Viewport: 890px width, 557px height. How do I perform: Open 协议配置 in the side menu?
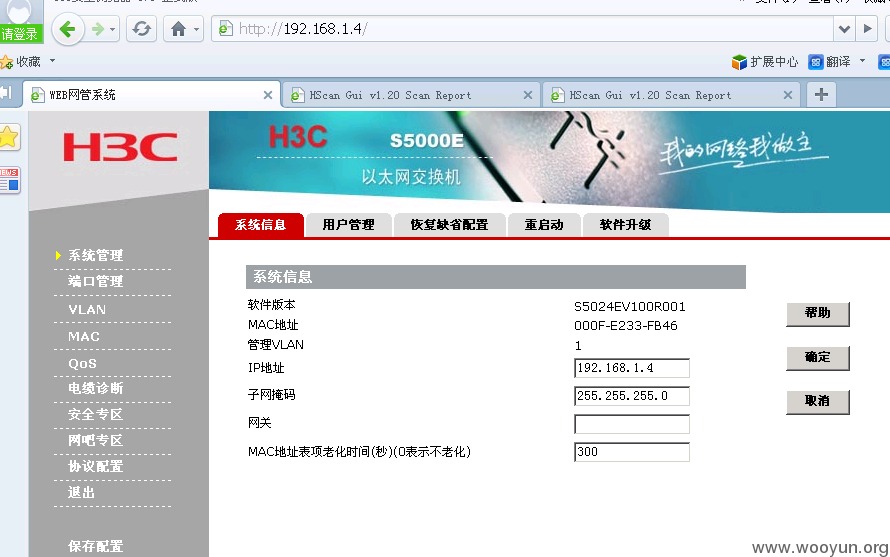click(95, 467)
